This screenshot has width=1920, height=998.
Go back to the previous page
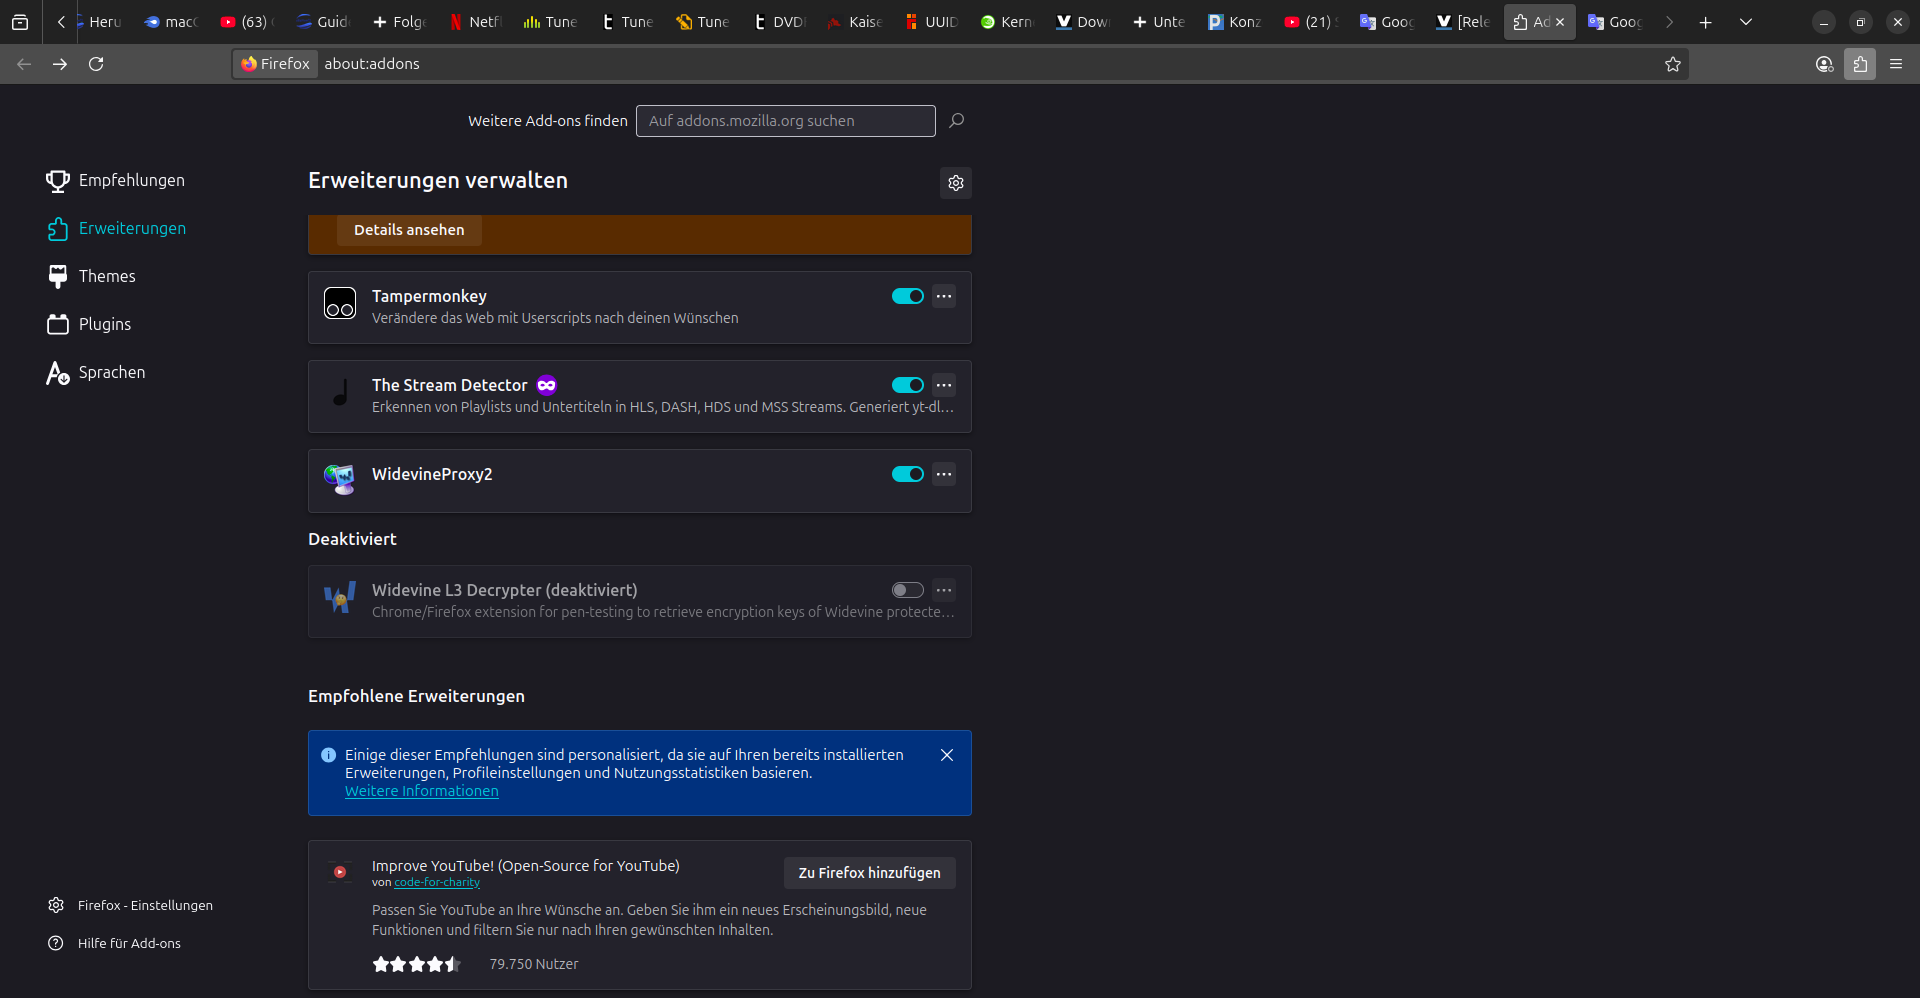pyautogui.click(x=24, y=64)
